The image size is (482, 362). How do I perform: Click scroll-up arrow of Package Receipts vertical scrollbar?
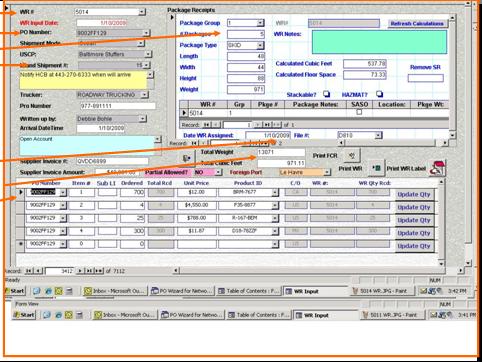pyautogui.click(x=452, y=17)
